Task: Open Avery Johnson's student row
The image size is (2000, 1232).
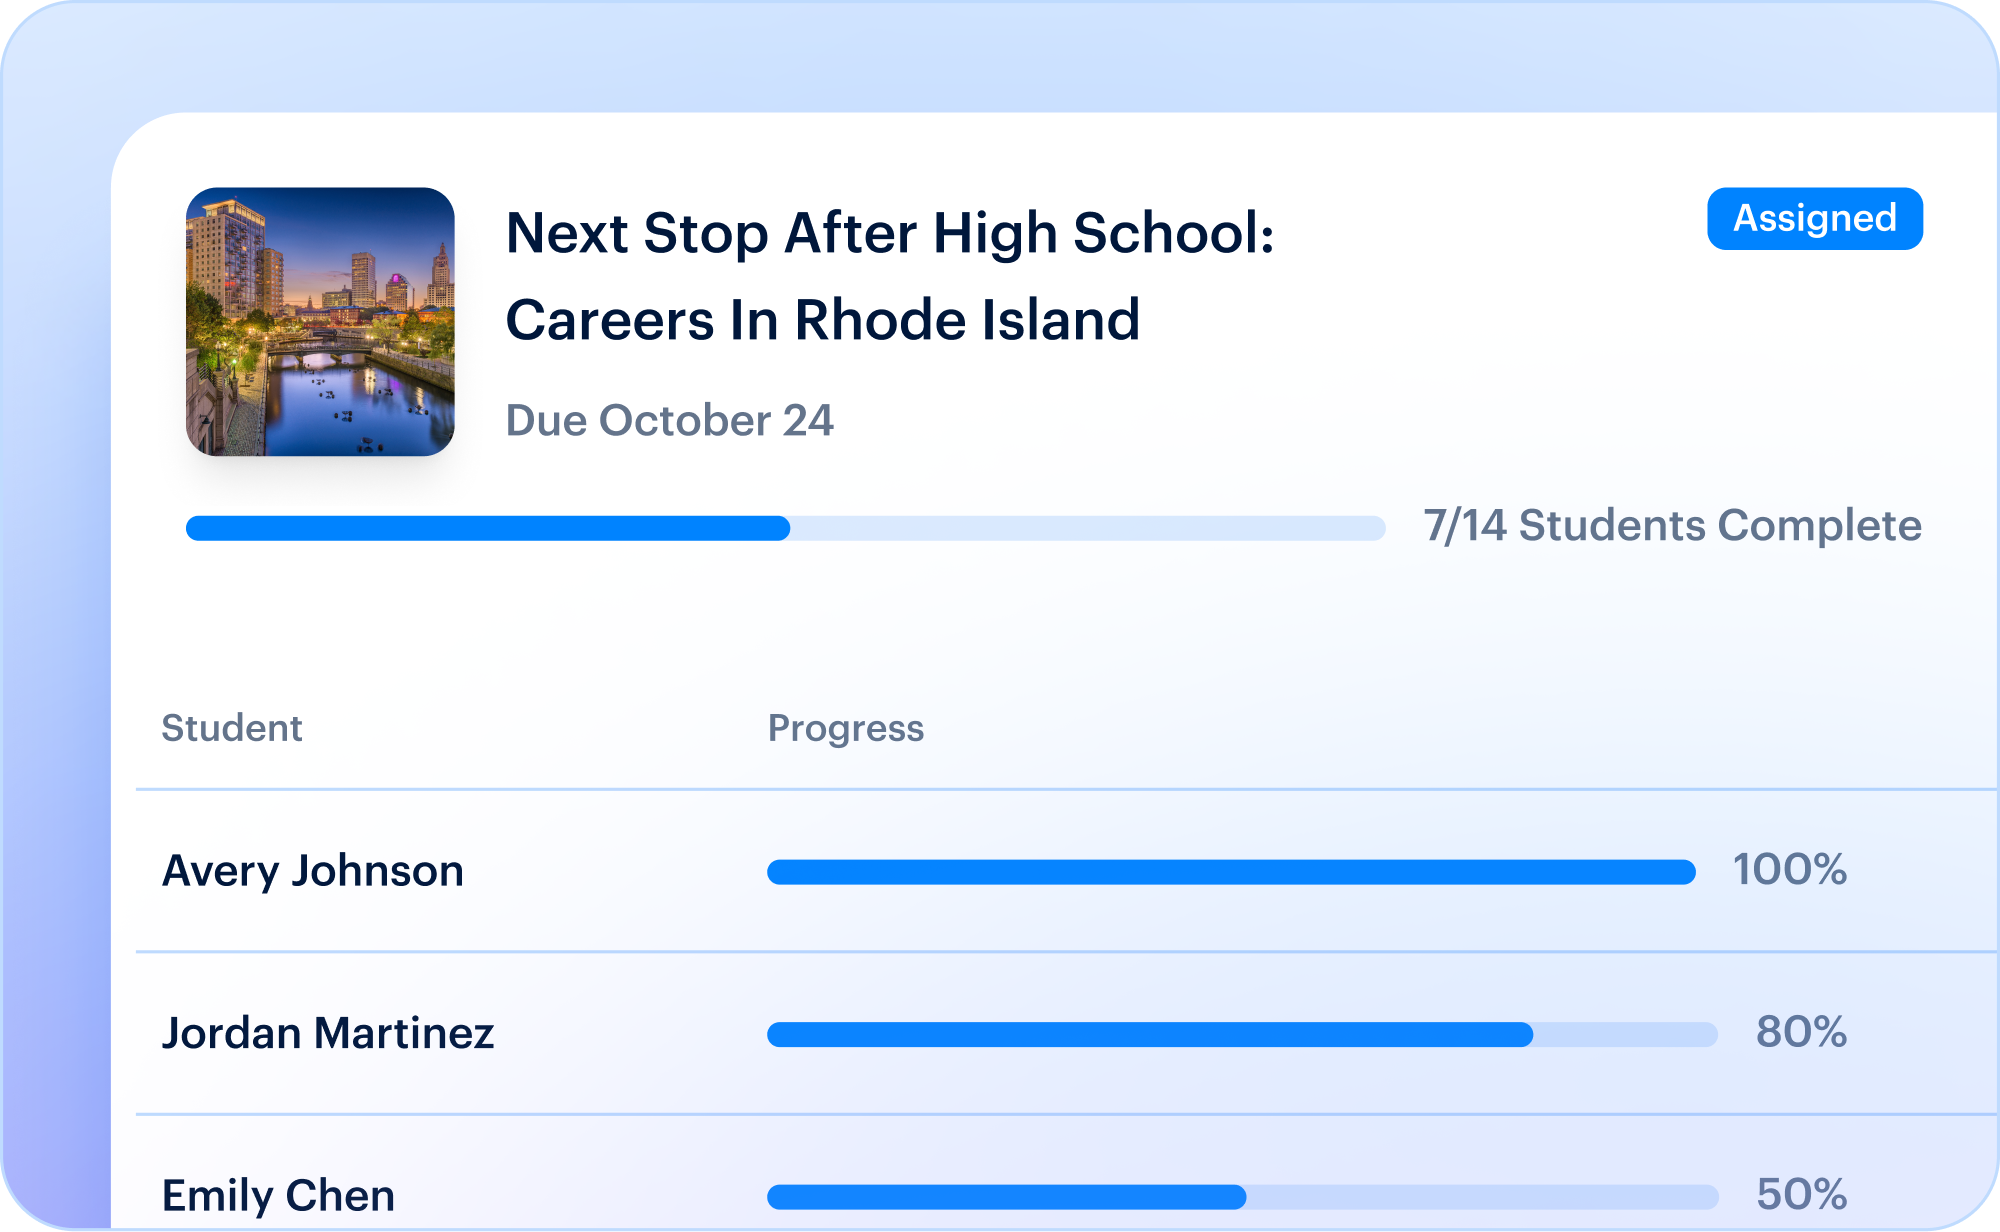Action: [x=1067, y=871]
